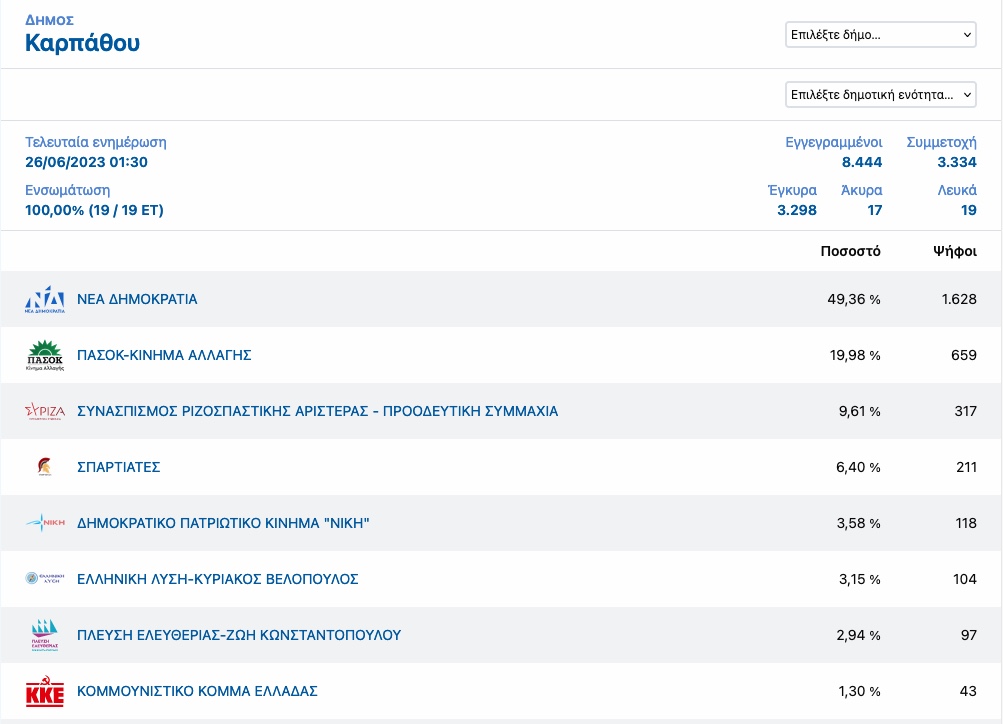
Task: Click the 1.628 votes cell
Action: 959,299
